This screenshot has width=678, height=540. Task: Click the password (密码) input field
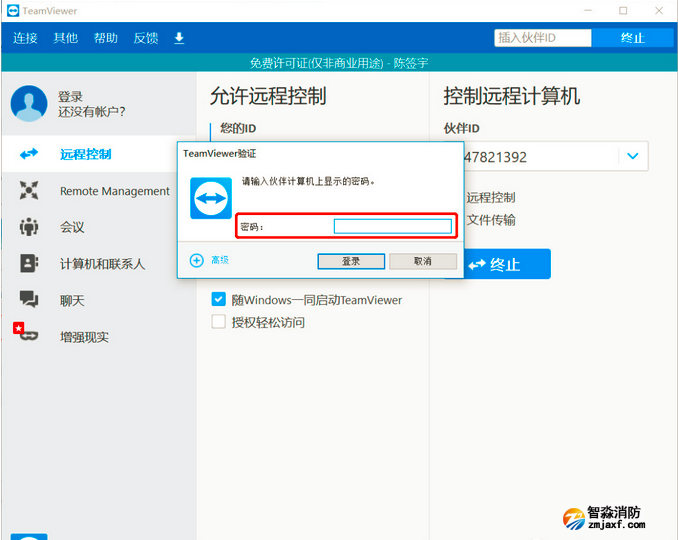[x=392, y=227]
